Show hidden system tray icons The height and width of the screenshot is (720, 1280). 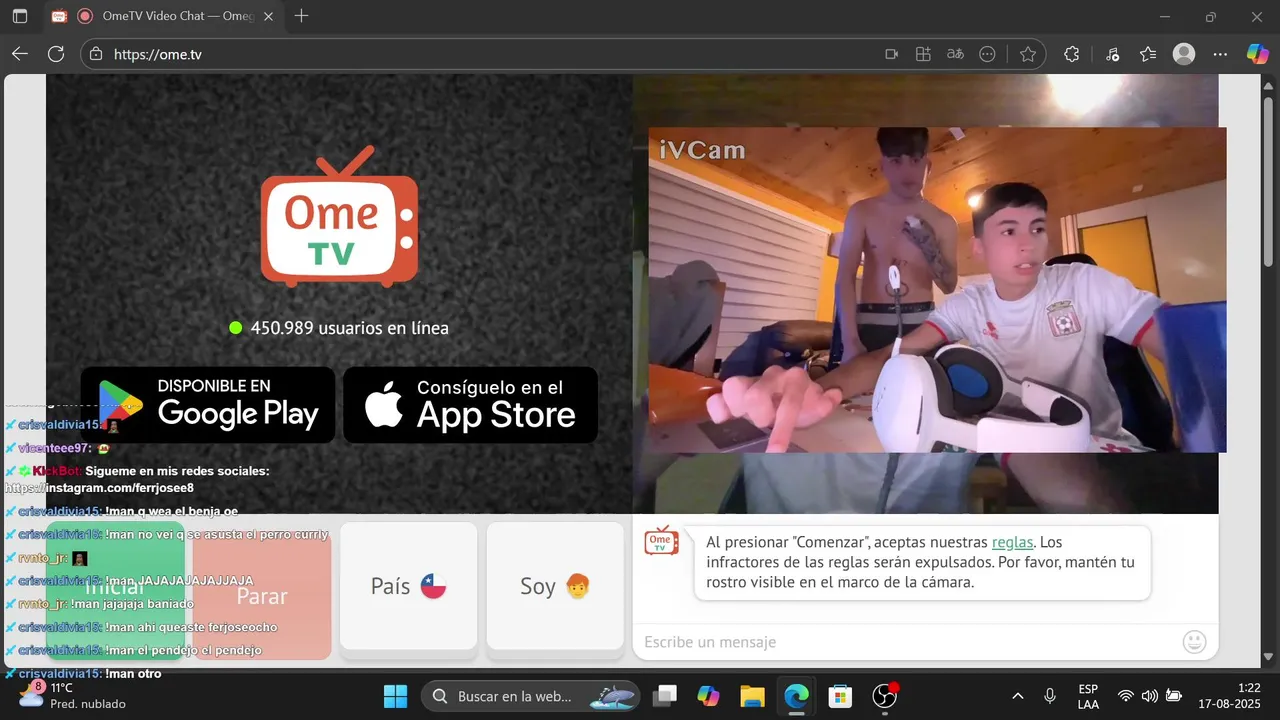[1018, 696]
